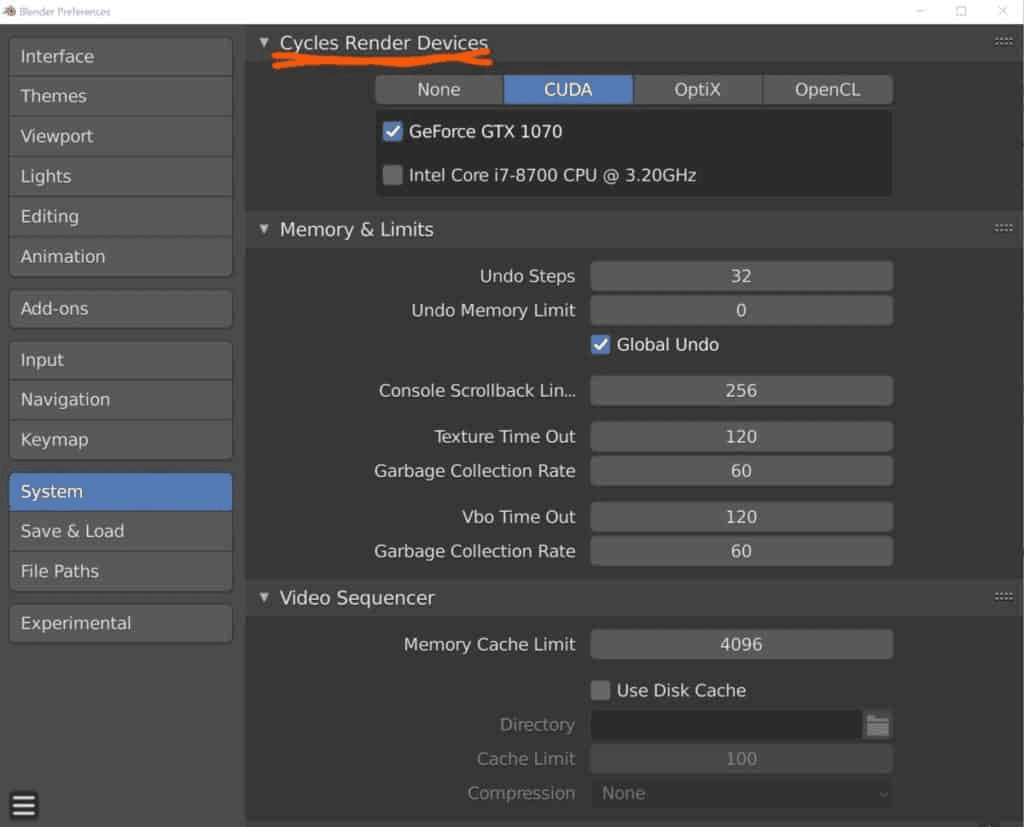Collapse the Cycles Render Devices panel
Image resolution: width=1024 pixels, height=827 pixels.
[x=264, y=42]
